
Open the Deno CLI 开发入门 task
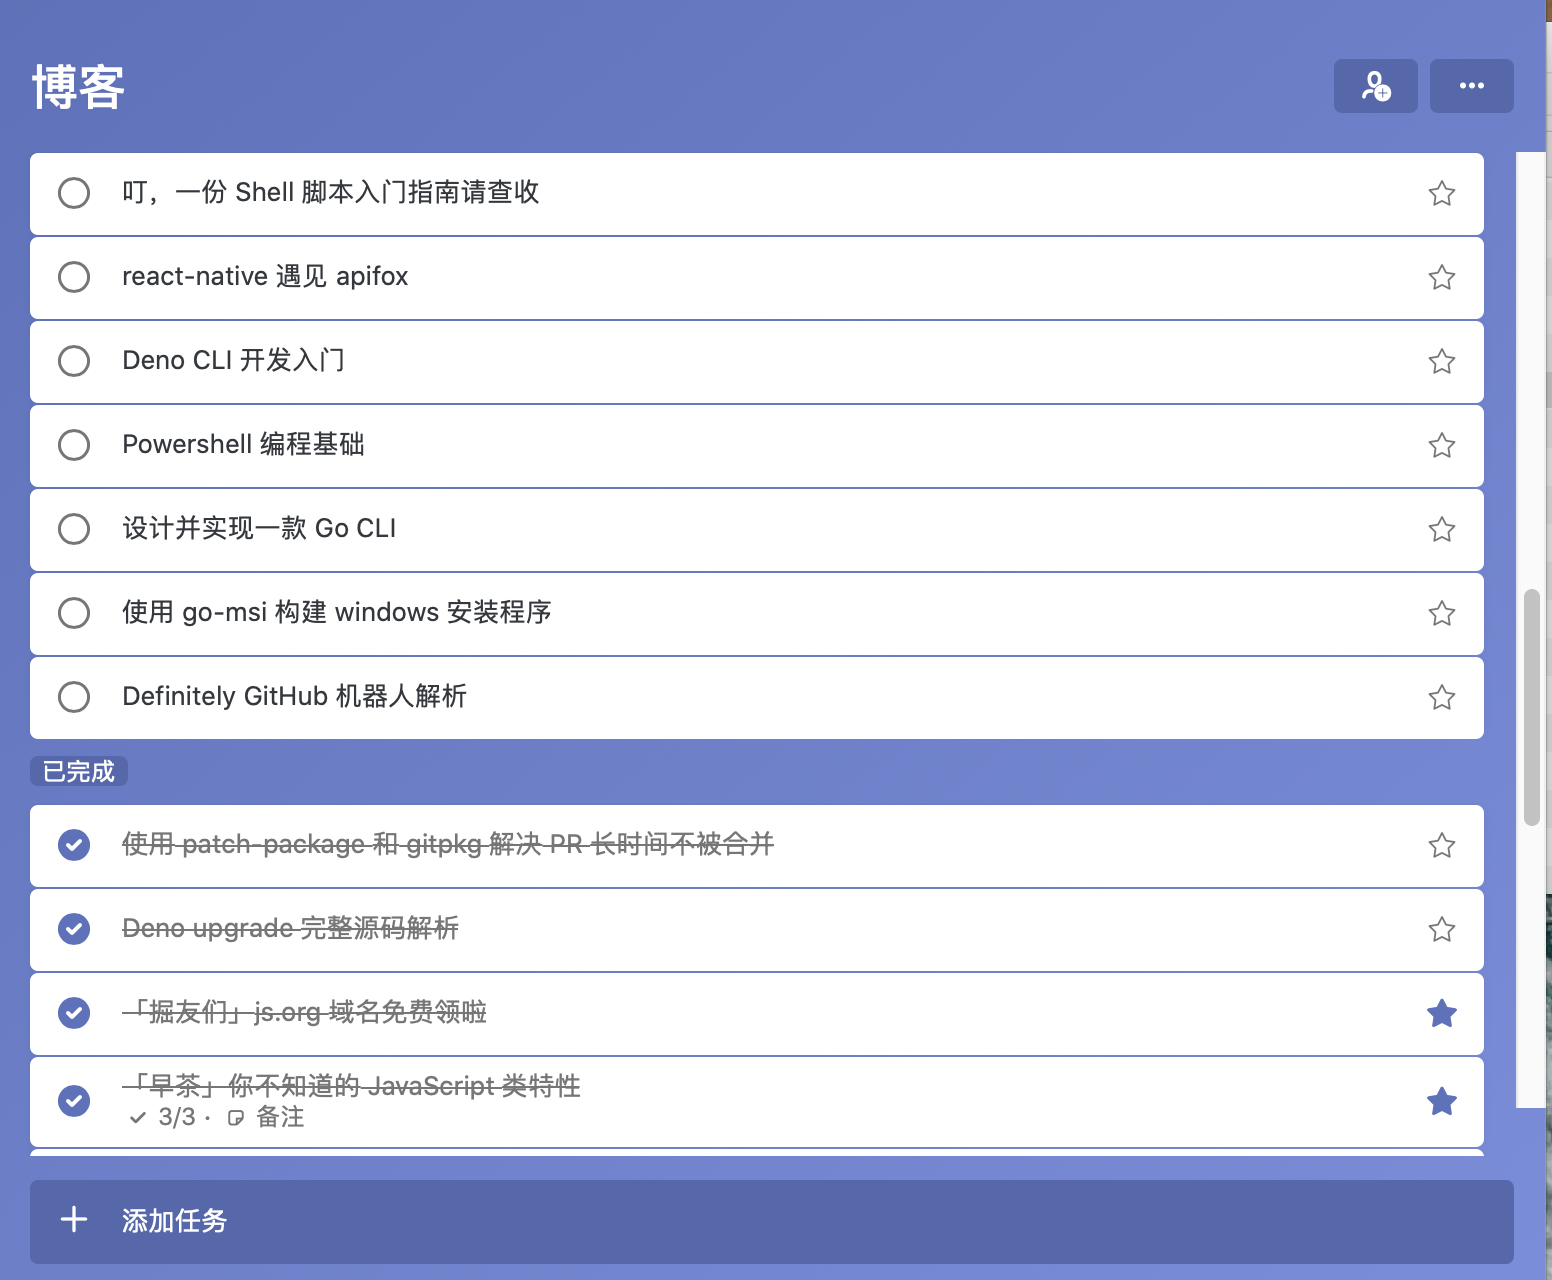pos(757,362)
